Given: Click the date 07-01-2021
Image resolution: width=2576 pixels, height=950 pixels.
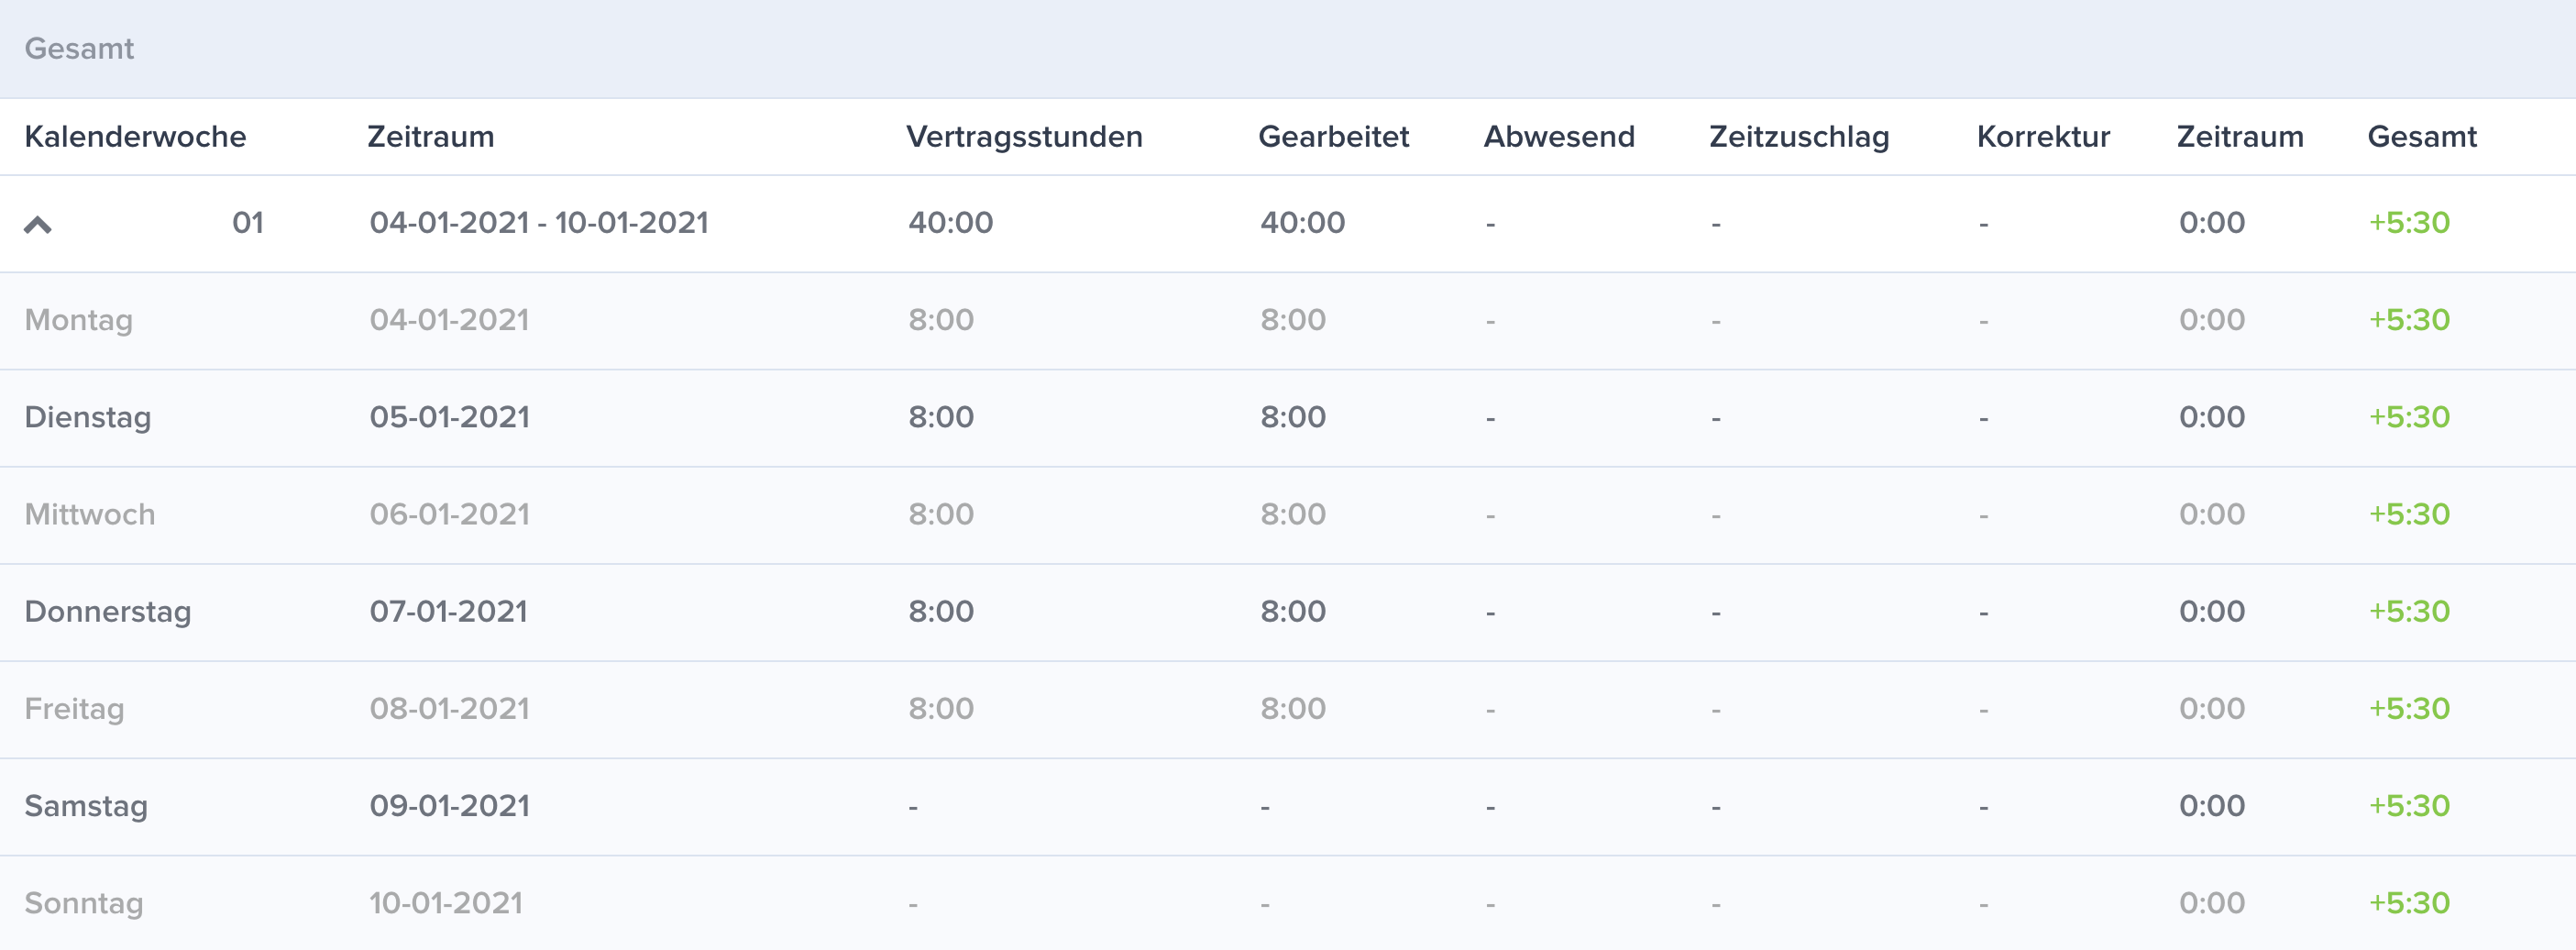Looking at the screenshot, I should click(449, 611).
